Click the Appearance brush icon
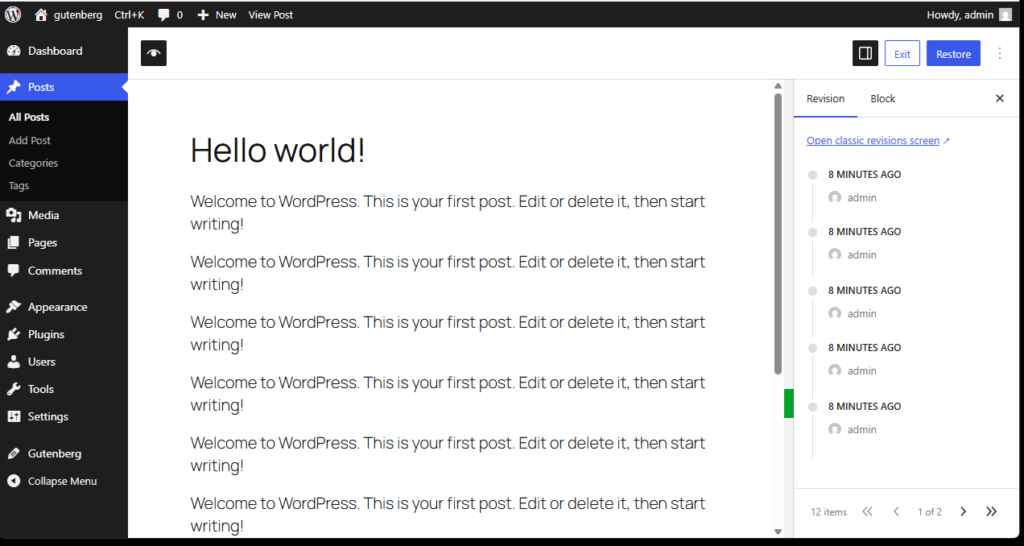Image resolution: width=1024 pixels, height=546 pixels. pyautogui.click(x=14, y=307)
